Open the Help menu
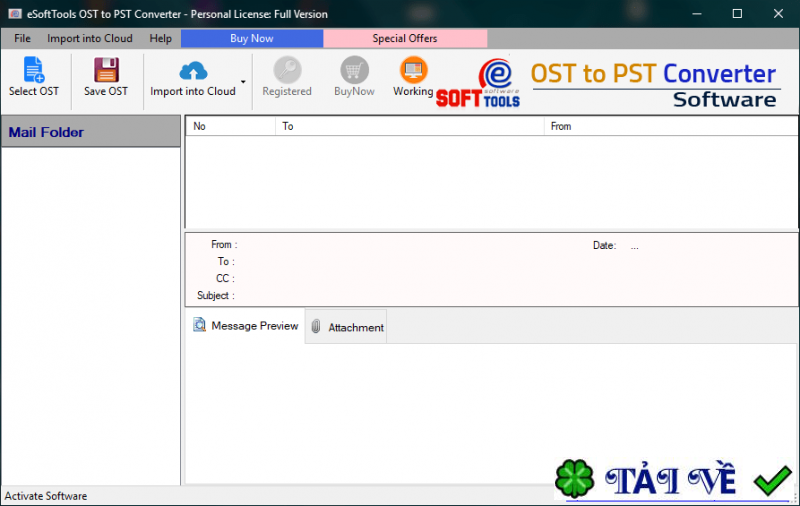 click(x=160, y=38)
